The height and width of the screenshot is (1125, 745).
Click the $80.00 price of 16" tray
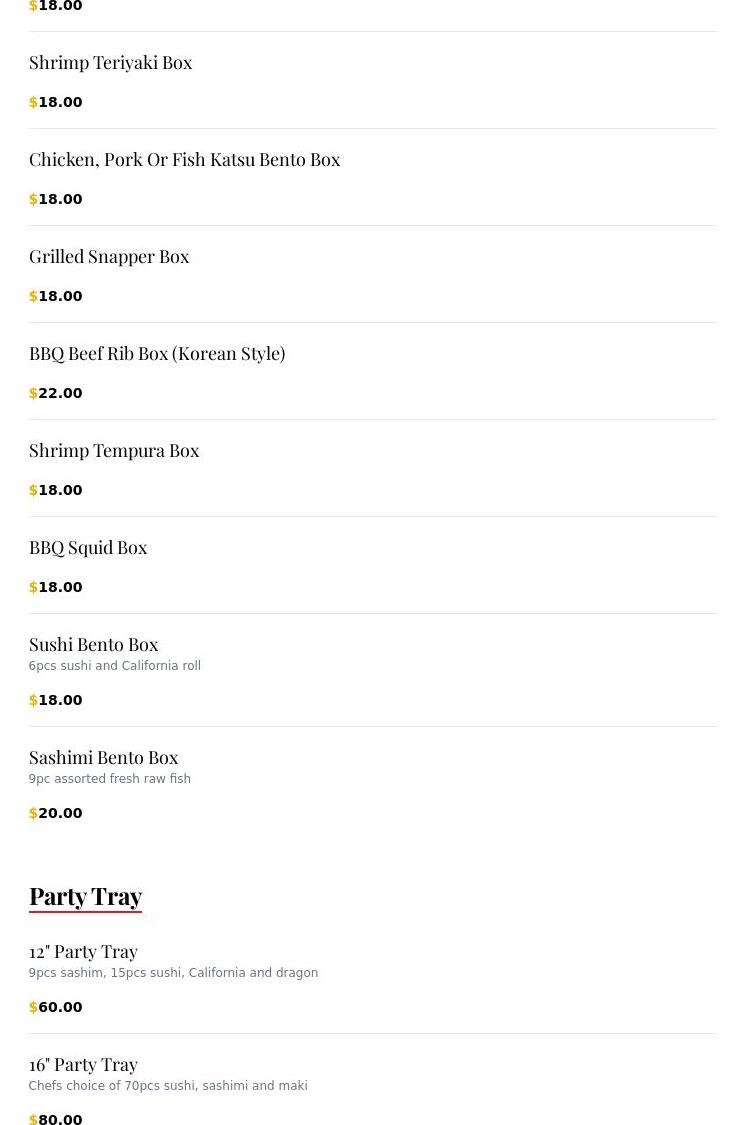pos(55,1119)
